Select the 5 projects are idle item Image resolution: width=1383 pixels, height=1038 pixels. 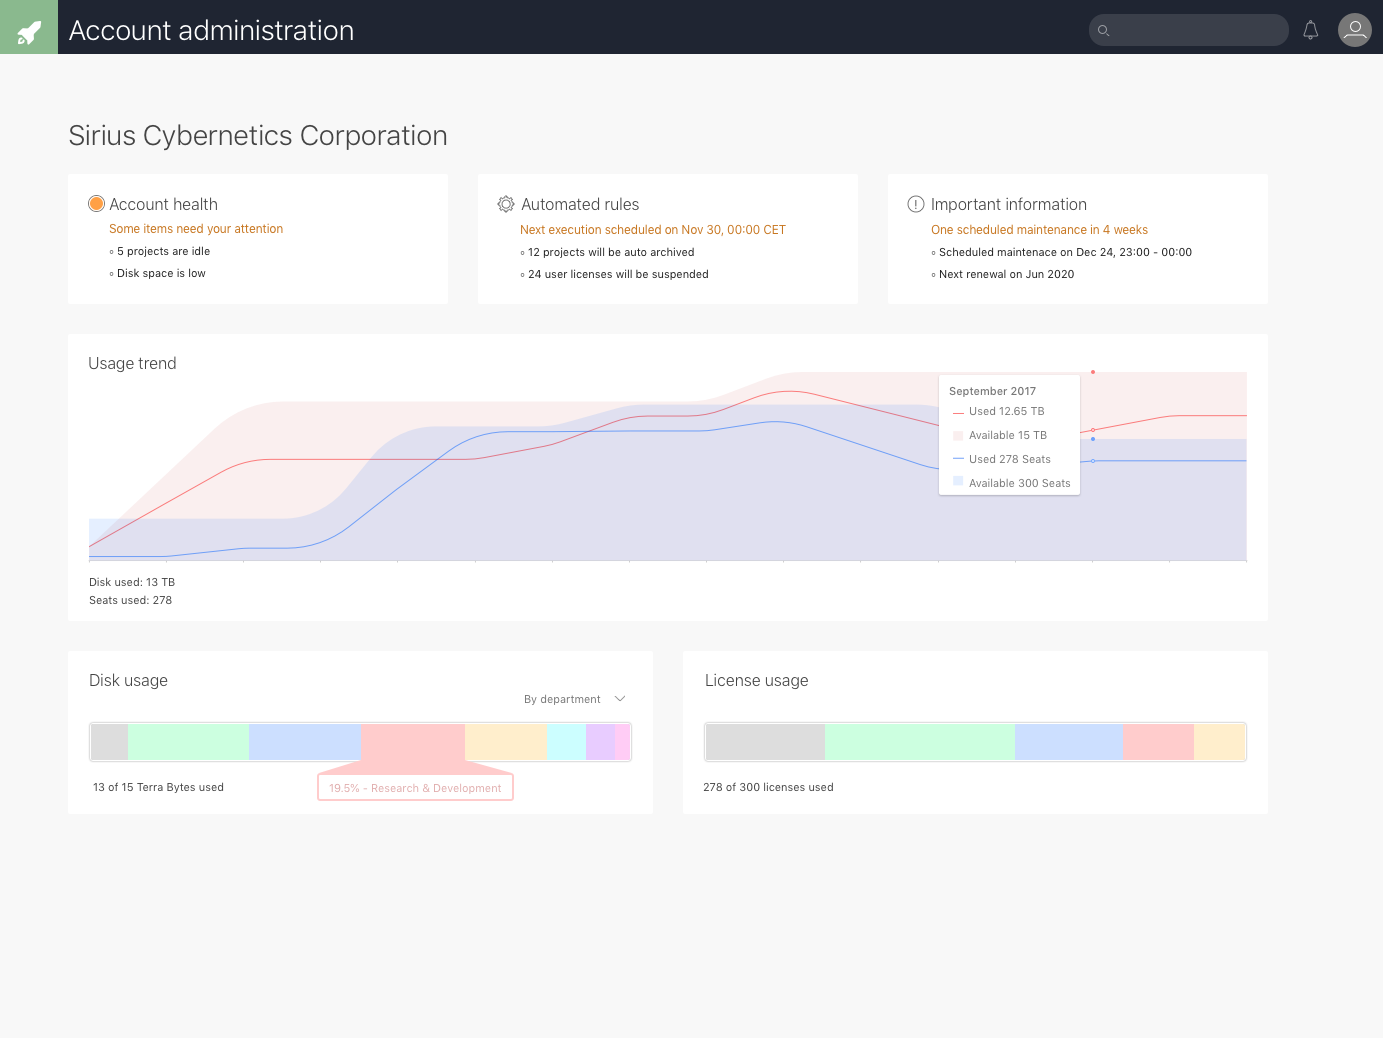[163, 251]
